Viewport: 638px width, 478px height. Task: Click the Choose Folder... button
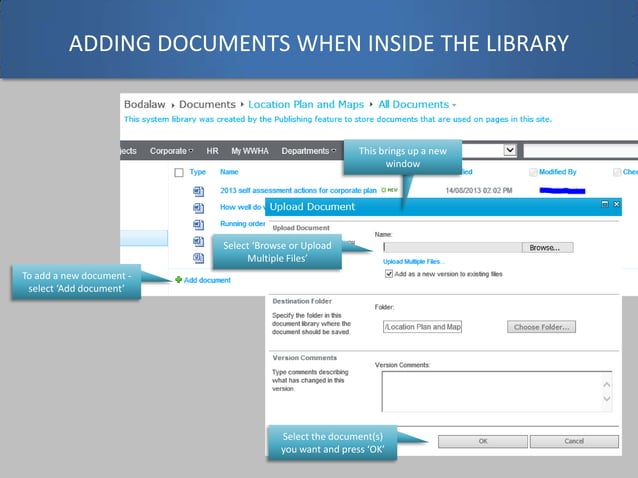pos(541,327)
